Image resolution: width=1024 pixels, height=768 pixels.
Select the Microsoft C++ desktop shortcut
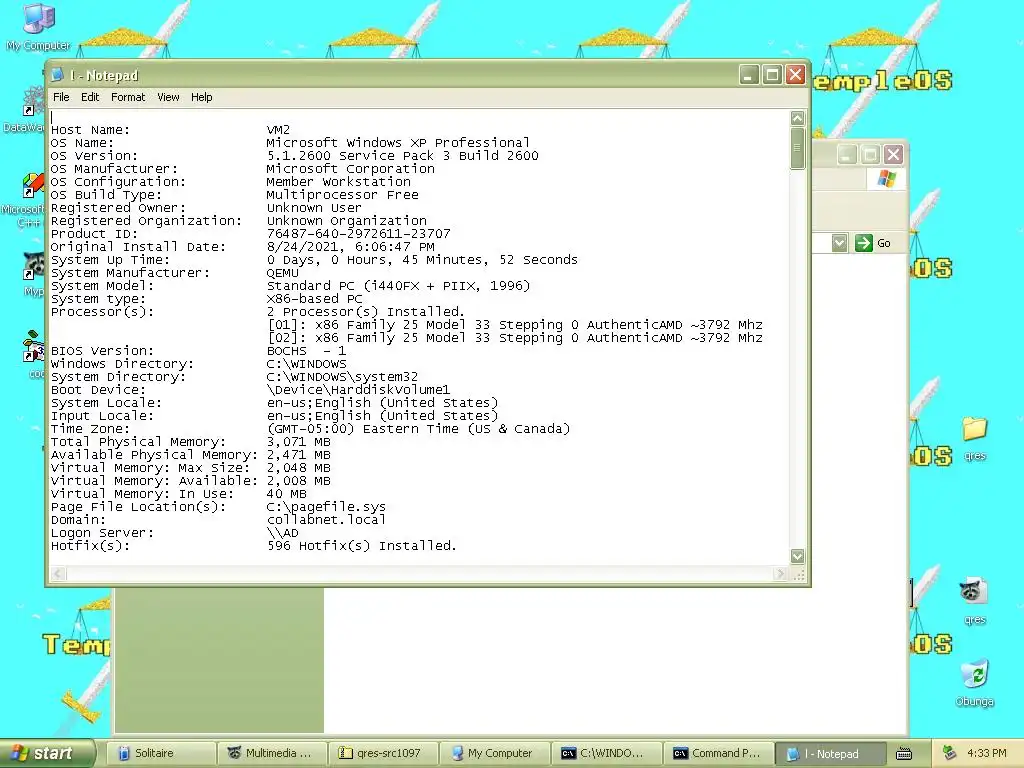[27, 200]
